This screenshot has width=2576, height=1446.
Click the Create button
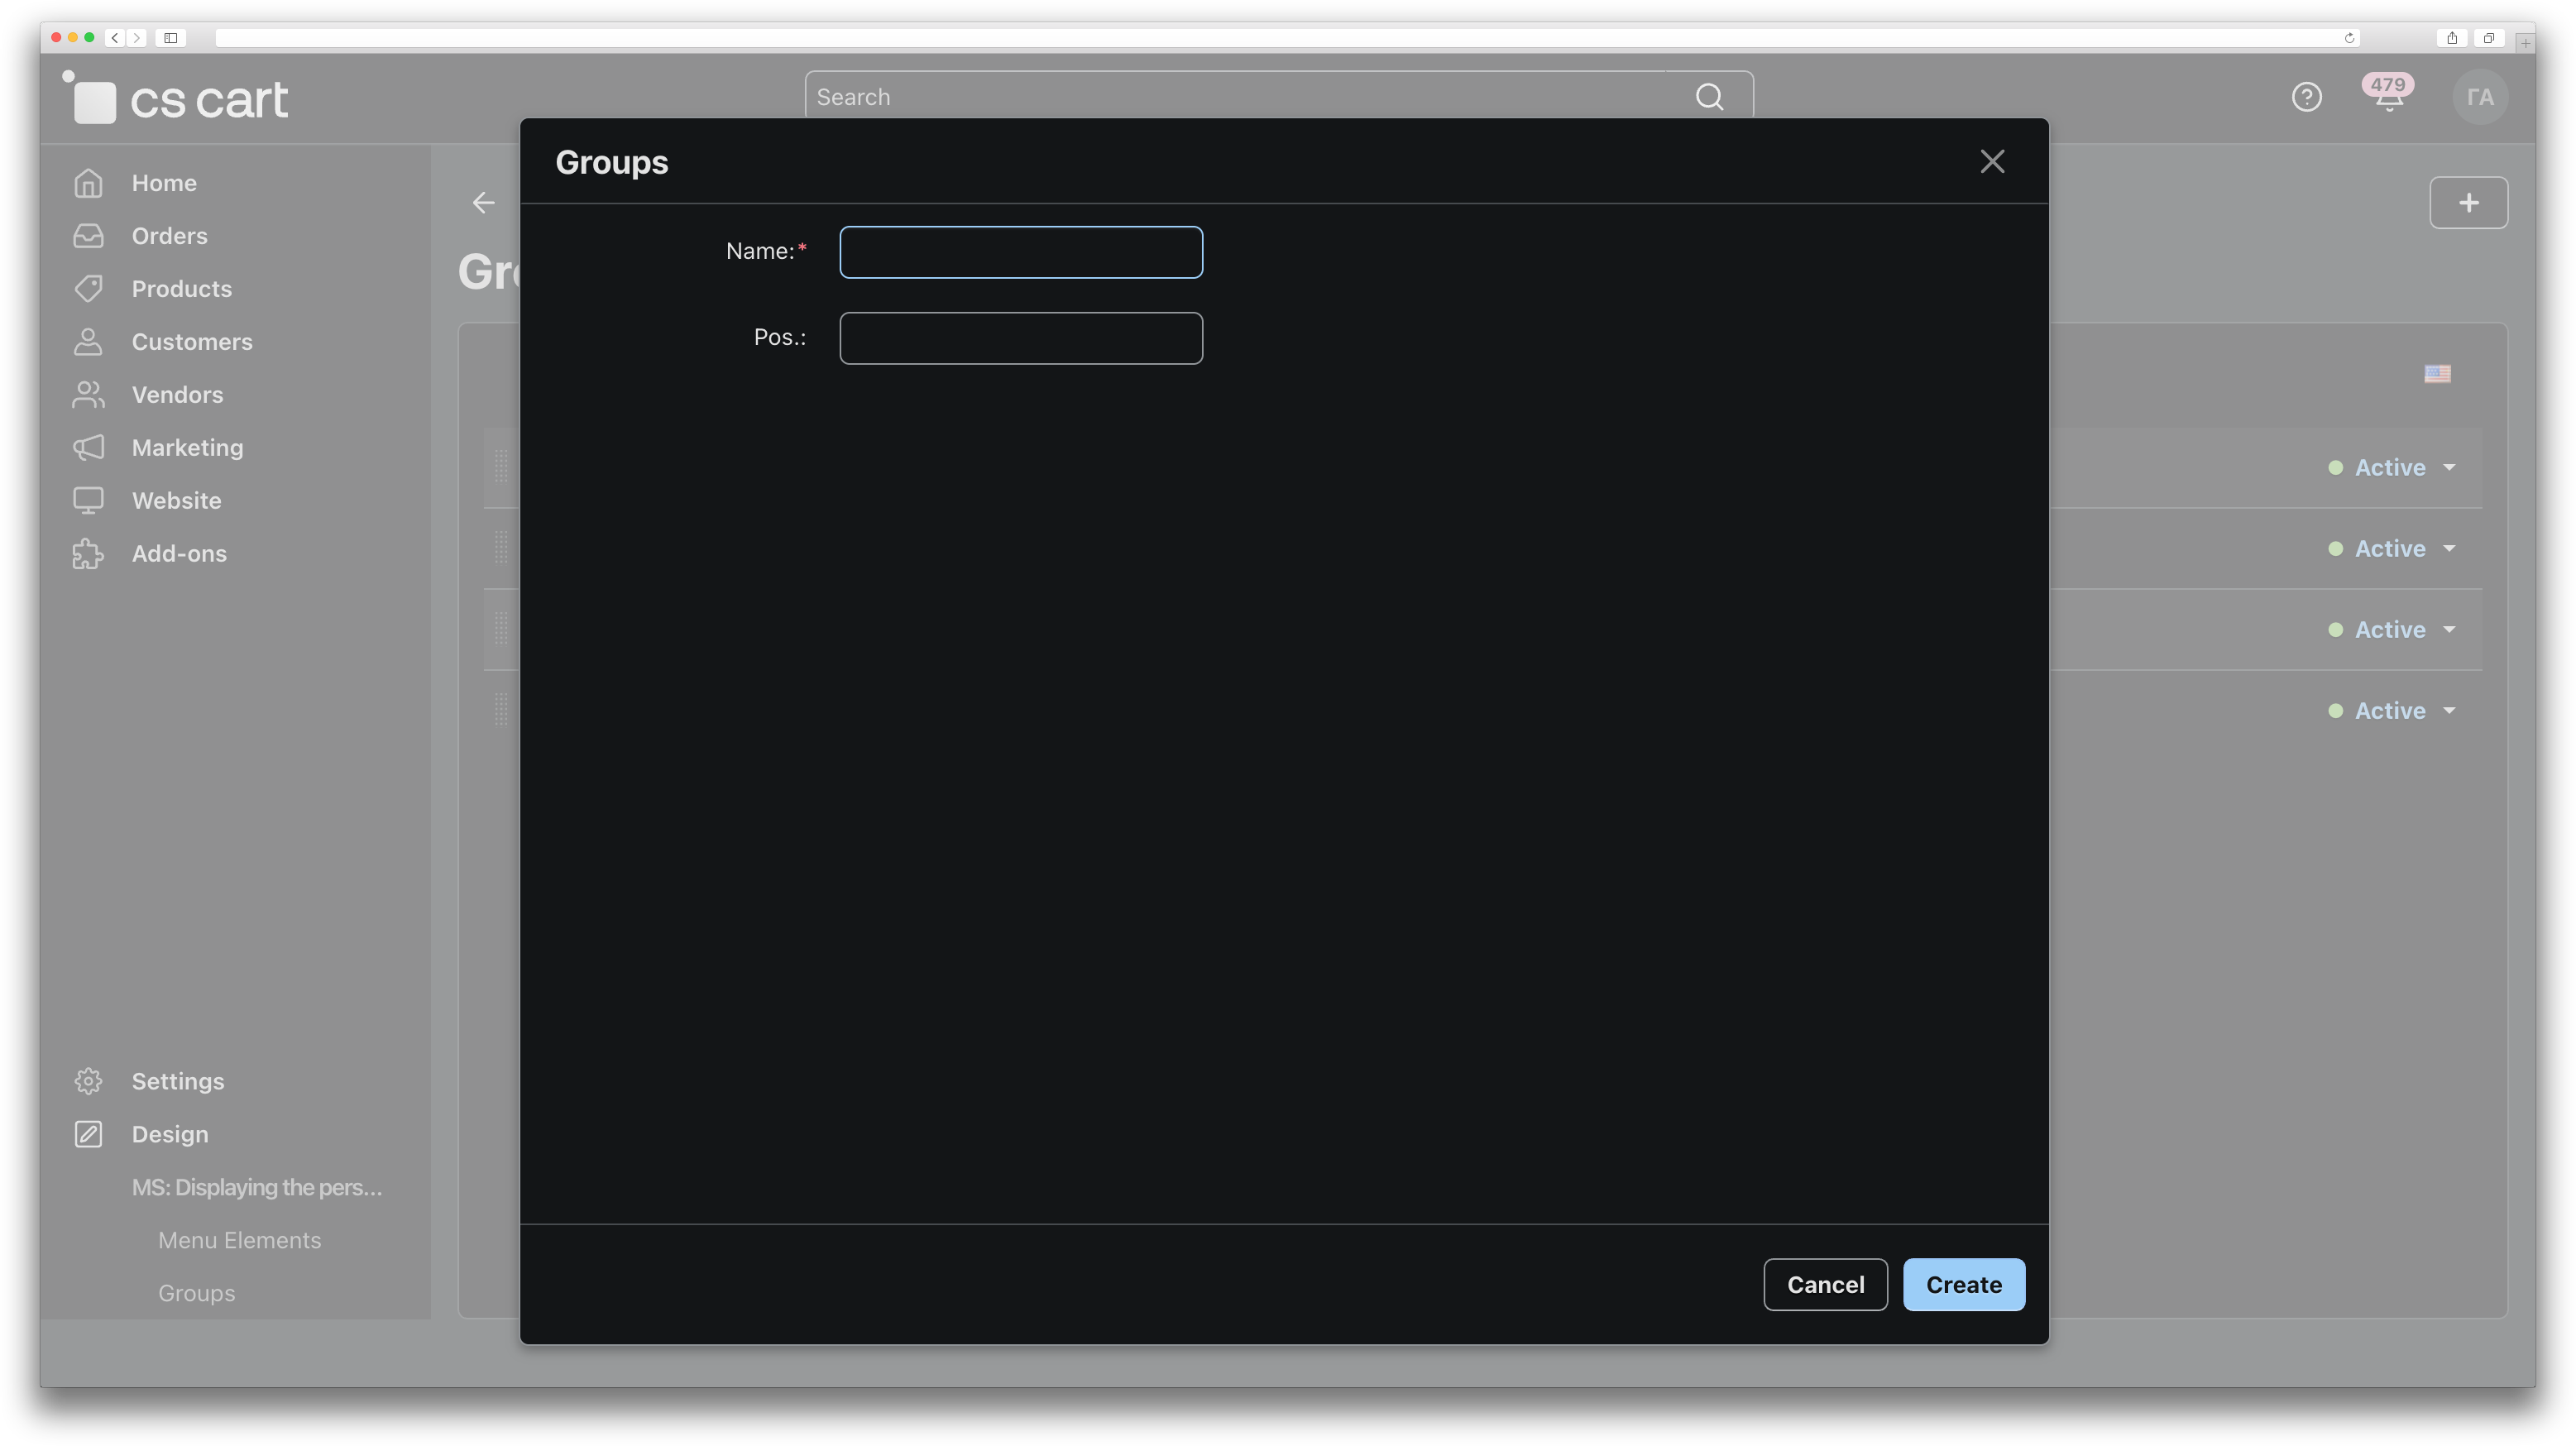tap(1963, 1284)
